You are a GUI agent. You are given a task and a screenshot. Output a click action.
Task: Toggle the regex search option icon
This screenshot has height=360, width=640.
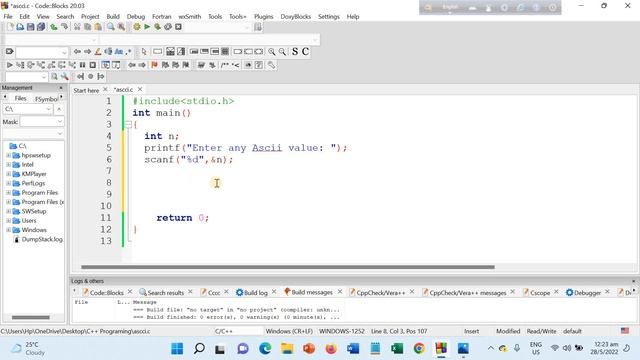point(129,52)
